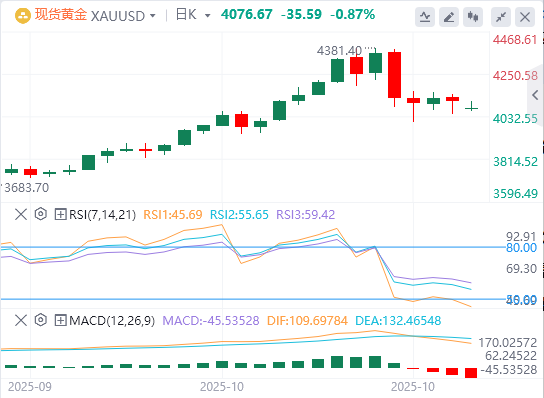
Task: Click the 4250.58 price axis label
Action: (515, 76)
